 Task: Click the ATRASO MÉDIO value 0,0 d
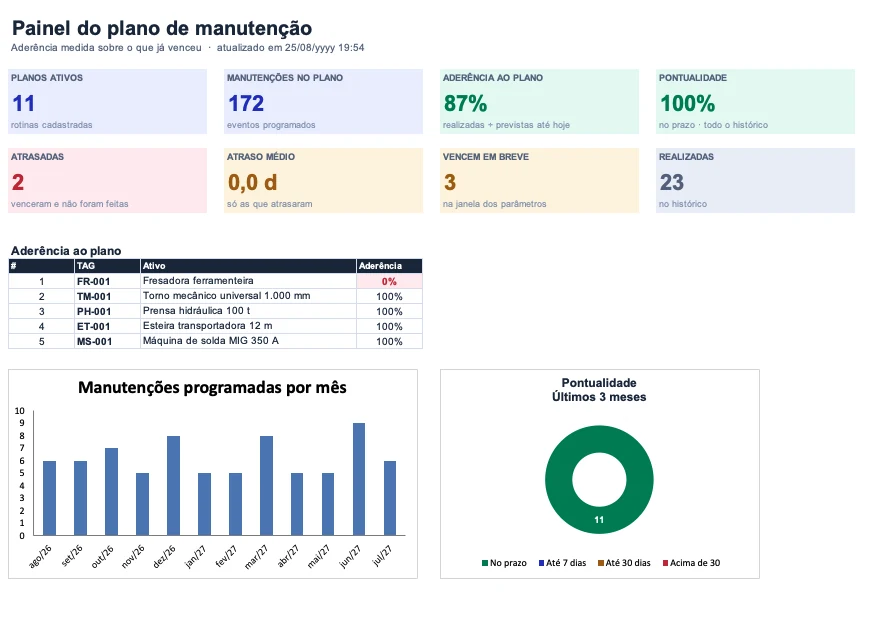(252, 182)
